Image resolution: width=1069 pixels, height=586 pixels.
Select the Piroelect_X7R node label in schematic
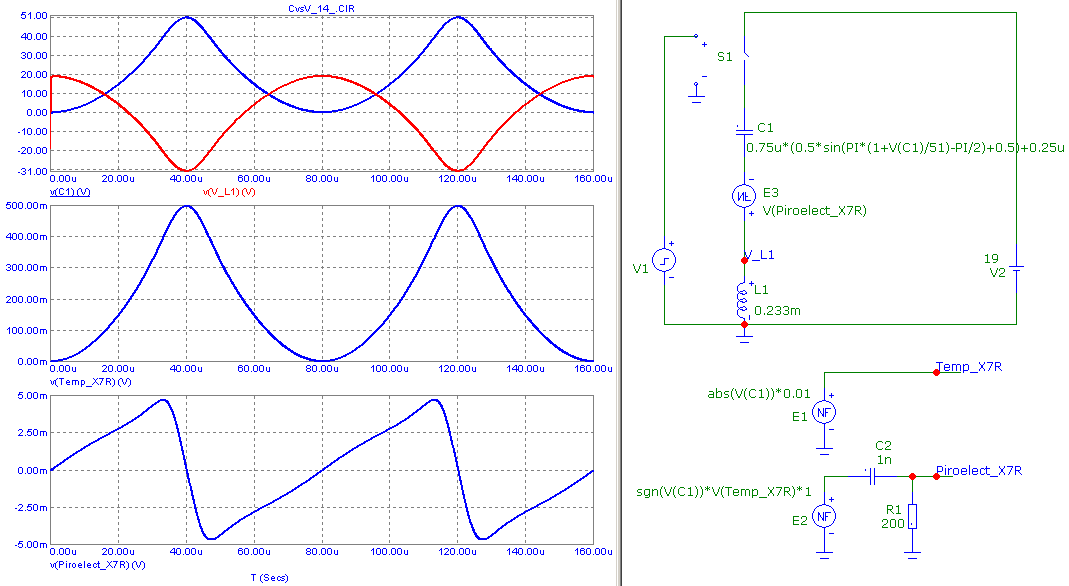pyautogui.click(x=978, y=471)
